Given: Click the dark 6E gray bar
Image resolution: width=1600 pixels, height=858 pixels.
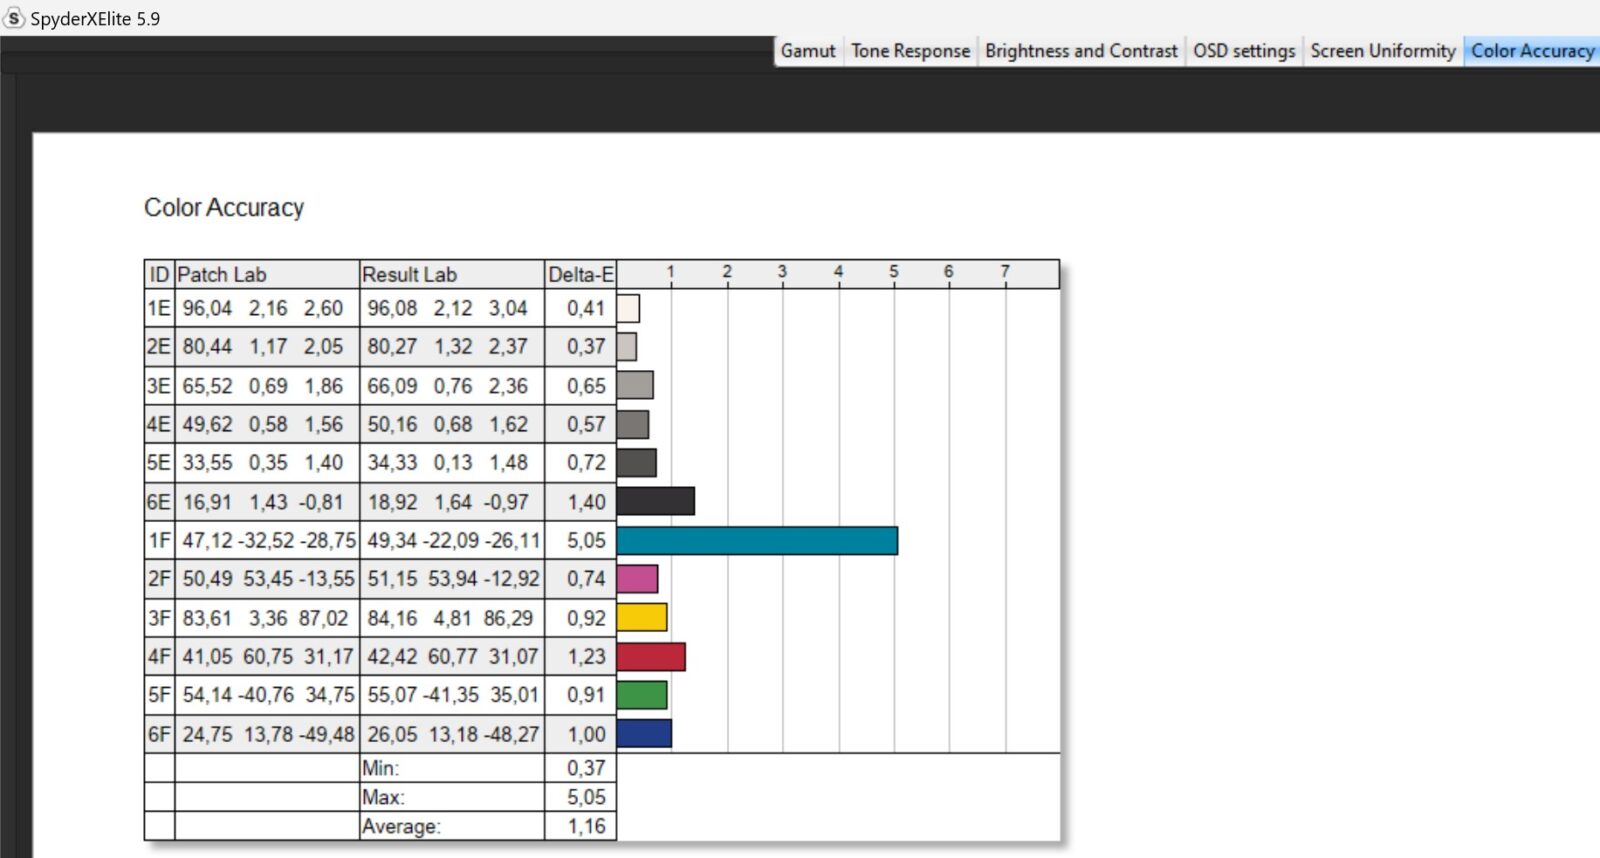Looking at the screenshot, I should click(655, 502).
